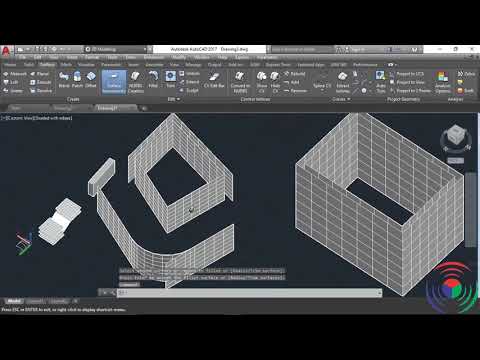Switch to the Layout2 tab

click(58, 301)
